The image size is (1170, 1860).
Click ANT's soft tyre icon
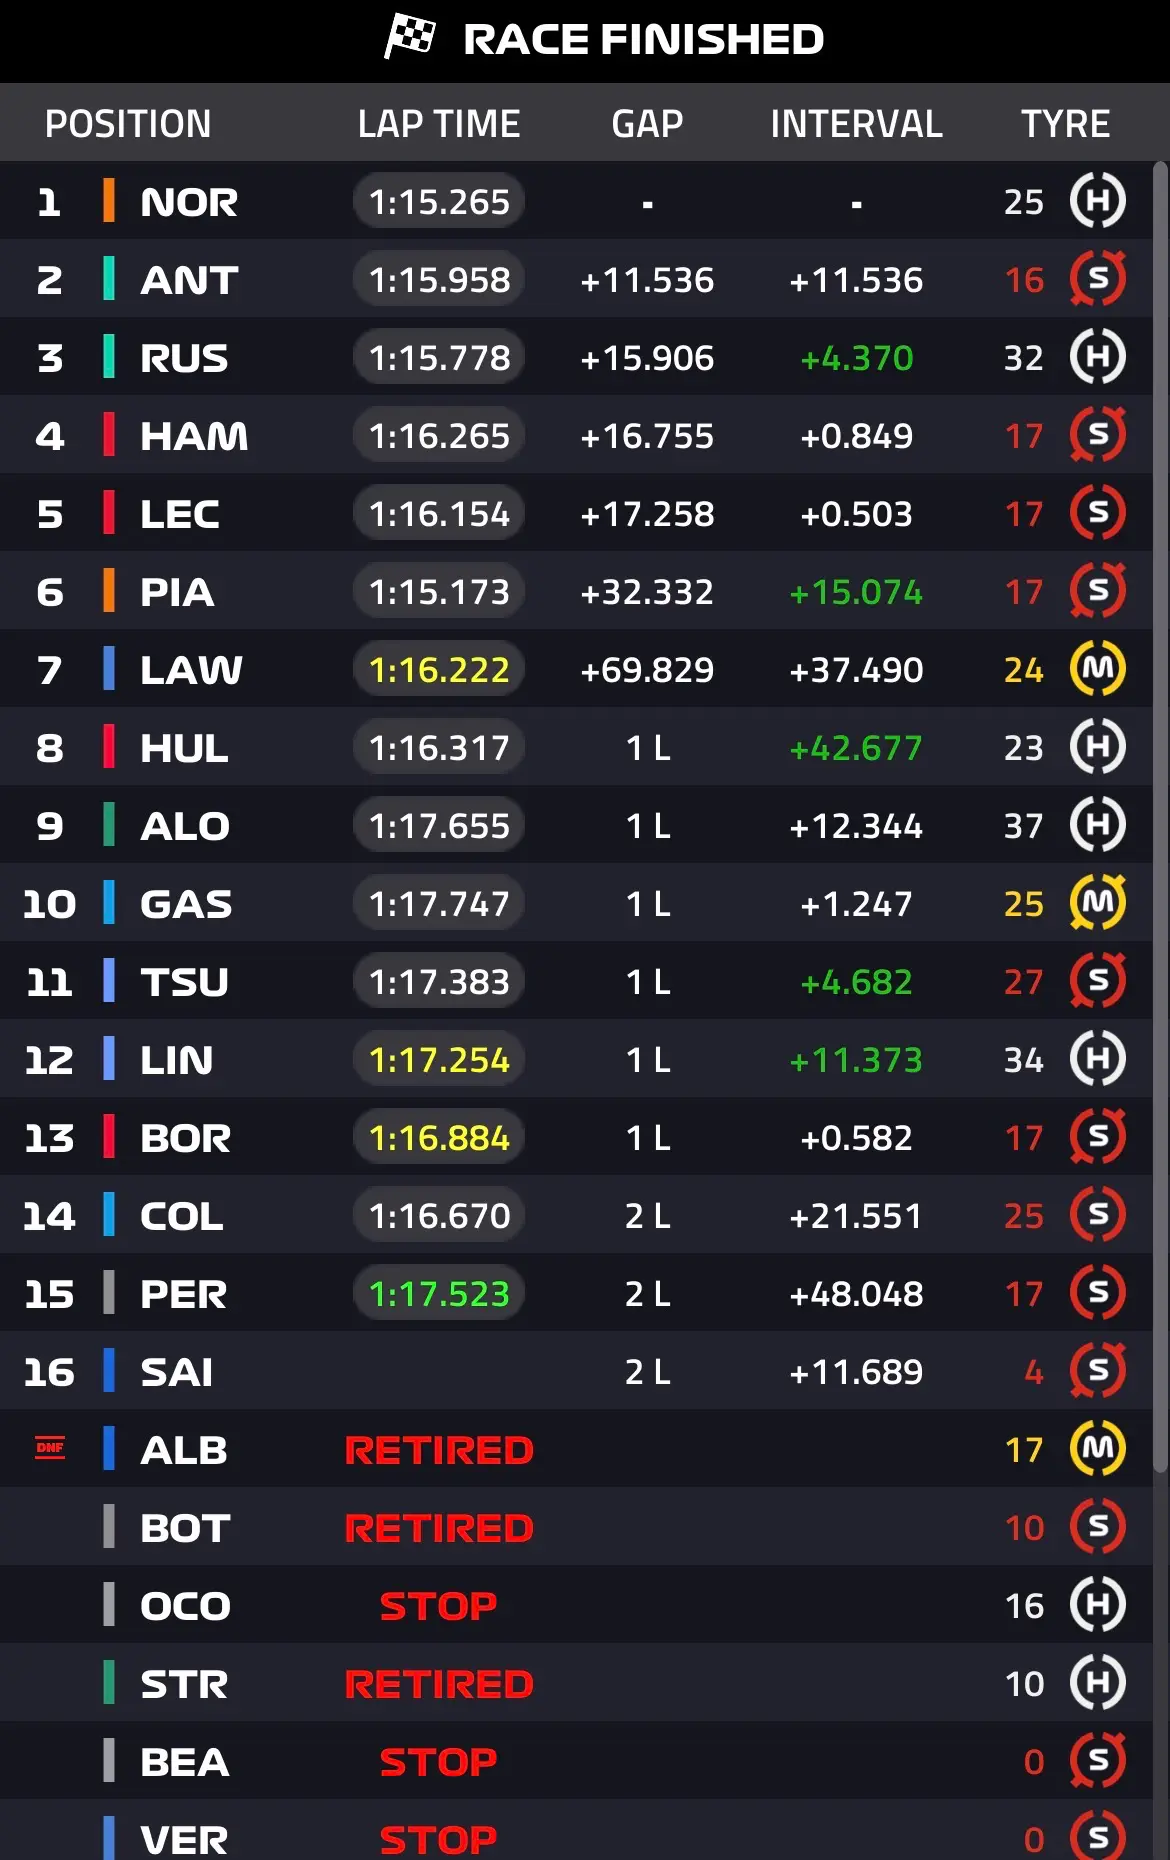coord(1098,279)
